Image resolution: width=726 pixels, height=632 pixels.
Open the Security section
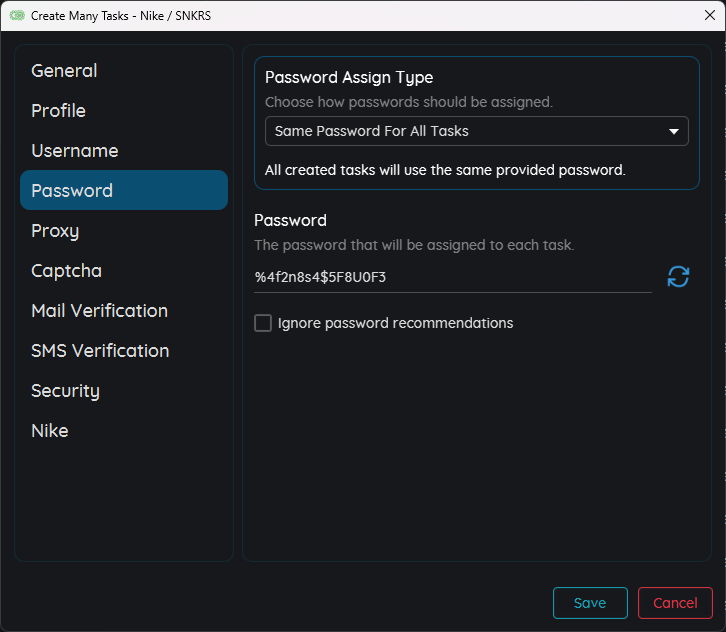point(65,391)
